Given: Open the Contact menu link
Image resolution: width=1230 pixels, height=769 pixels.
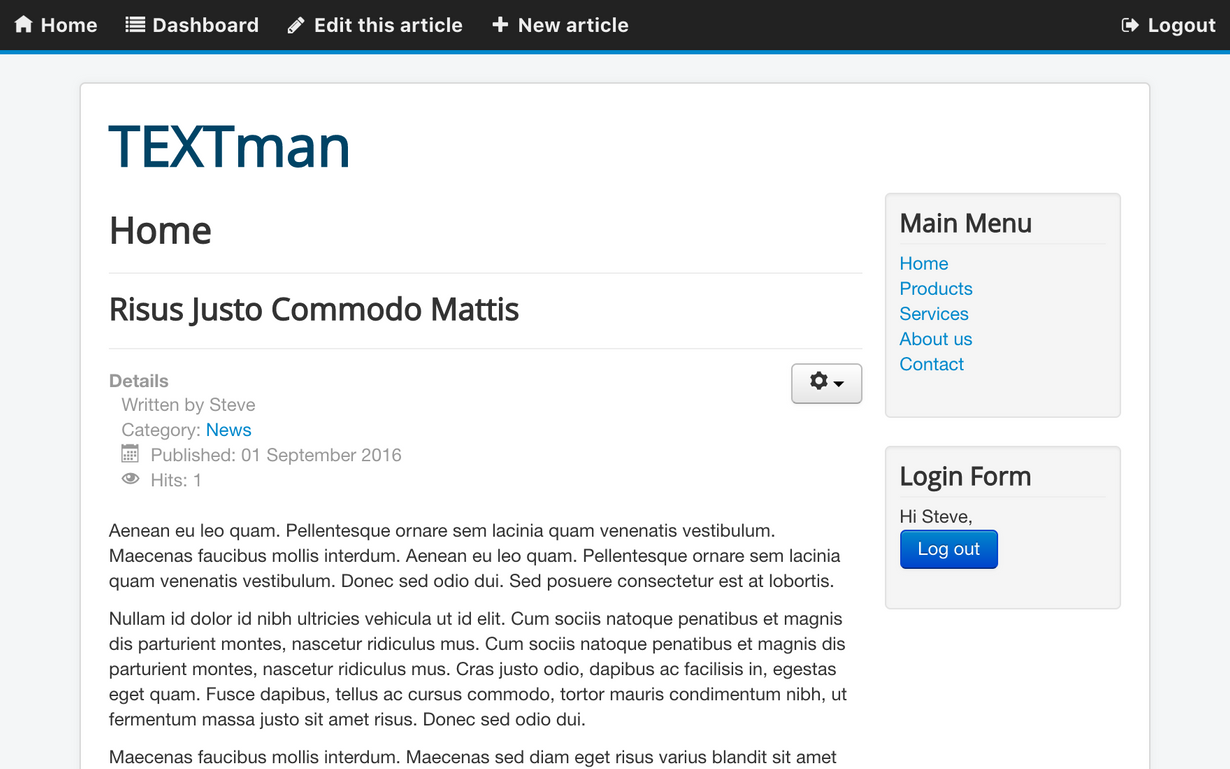Looking at the screenshot, I should 932,364.
